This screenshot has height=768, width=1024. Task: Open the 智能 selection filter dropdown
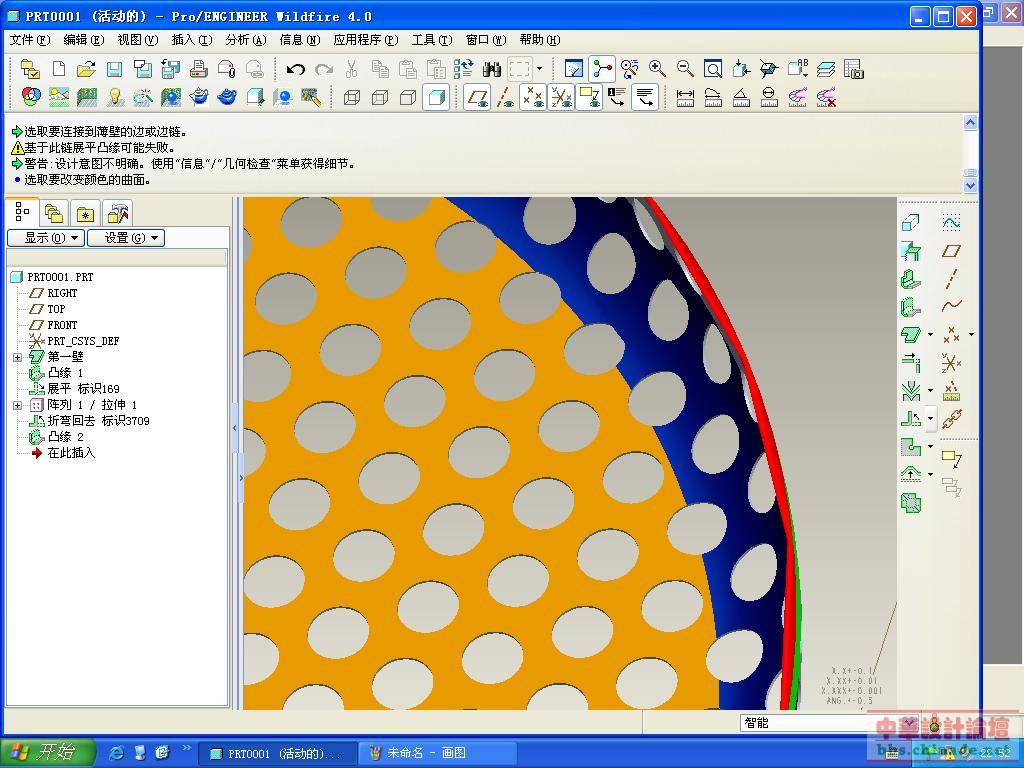(829, 722)
